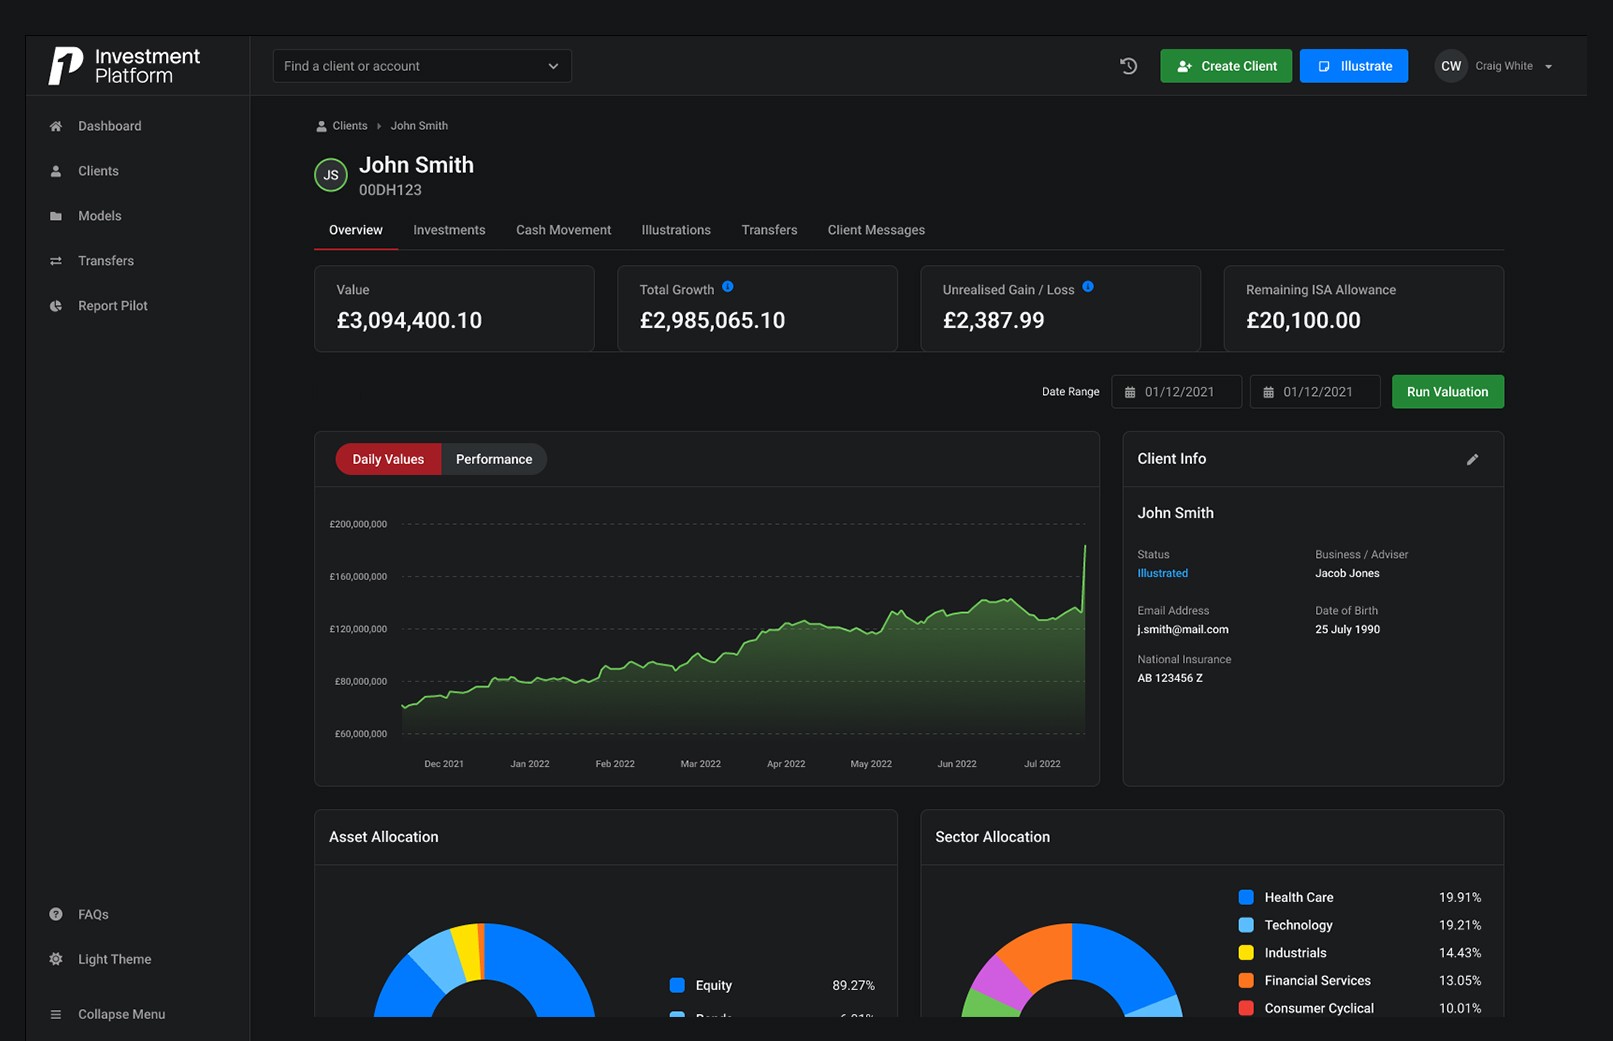Viewport: 1613px width, 1041px height.
Task: Click the end date calendar icon
Action: coord(1268,392)
